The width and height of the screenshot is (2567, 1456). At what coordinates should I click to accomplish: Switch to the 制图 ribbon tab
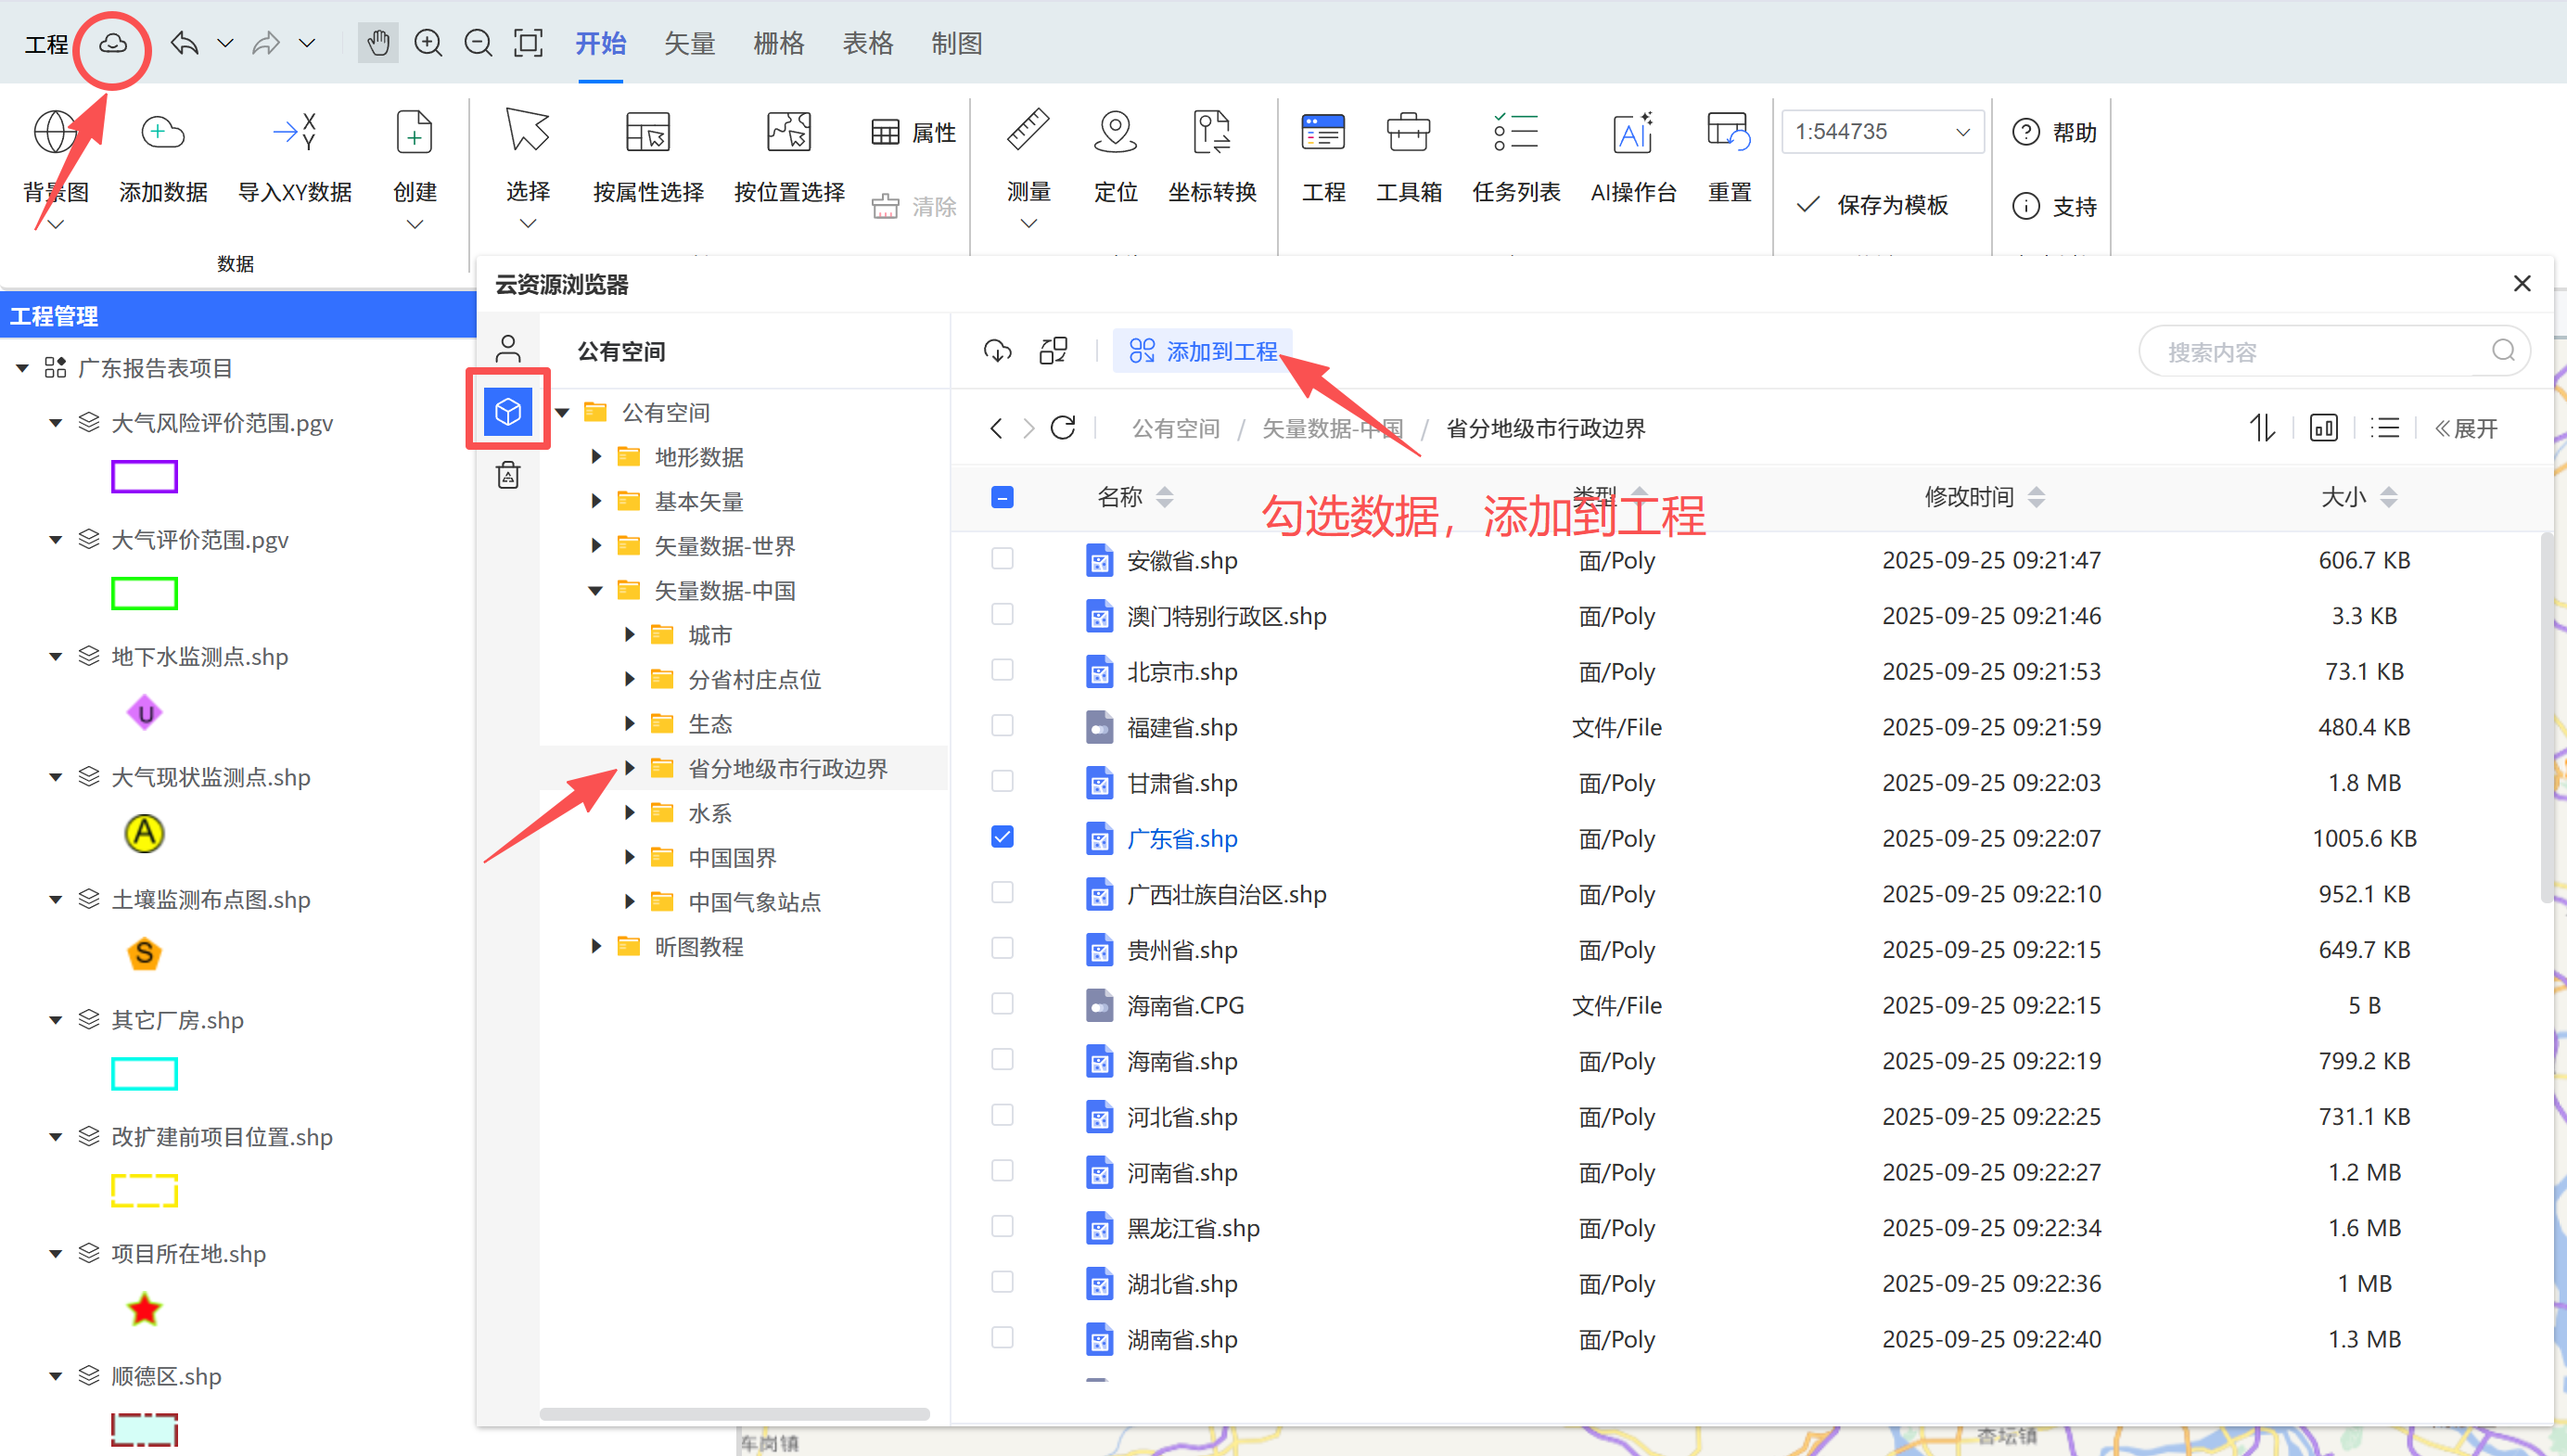[956, 43]
